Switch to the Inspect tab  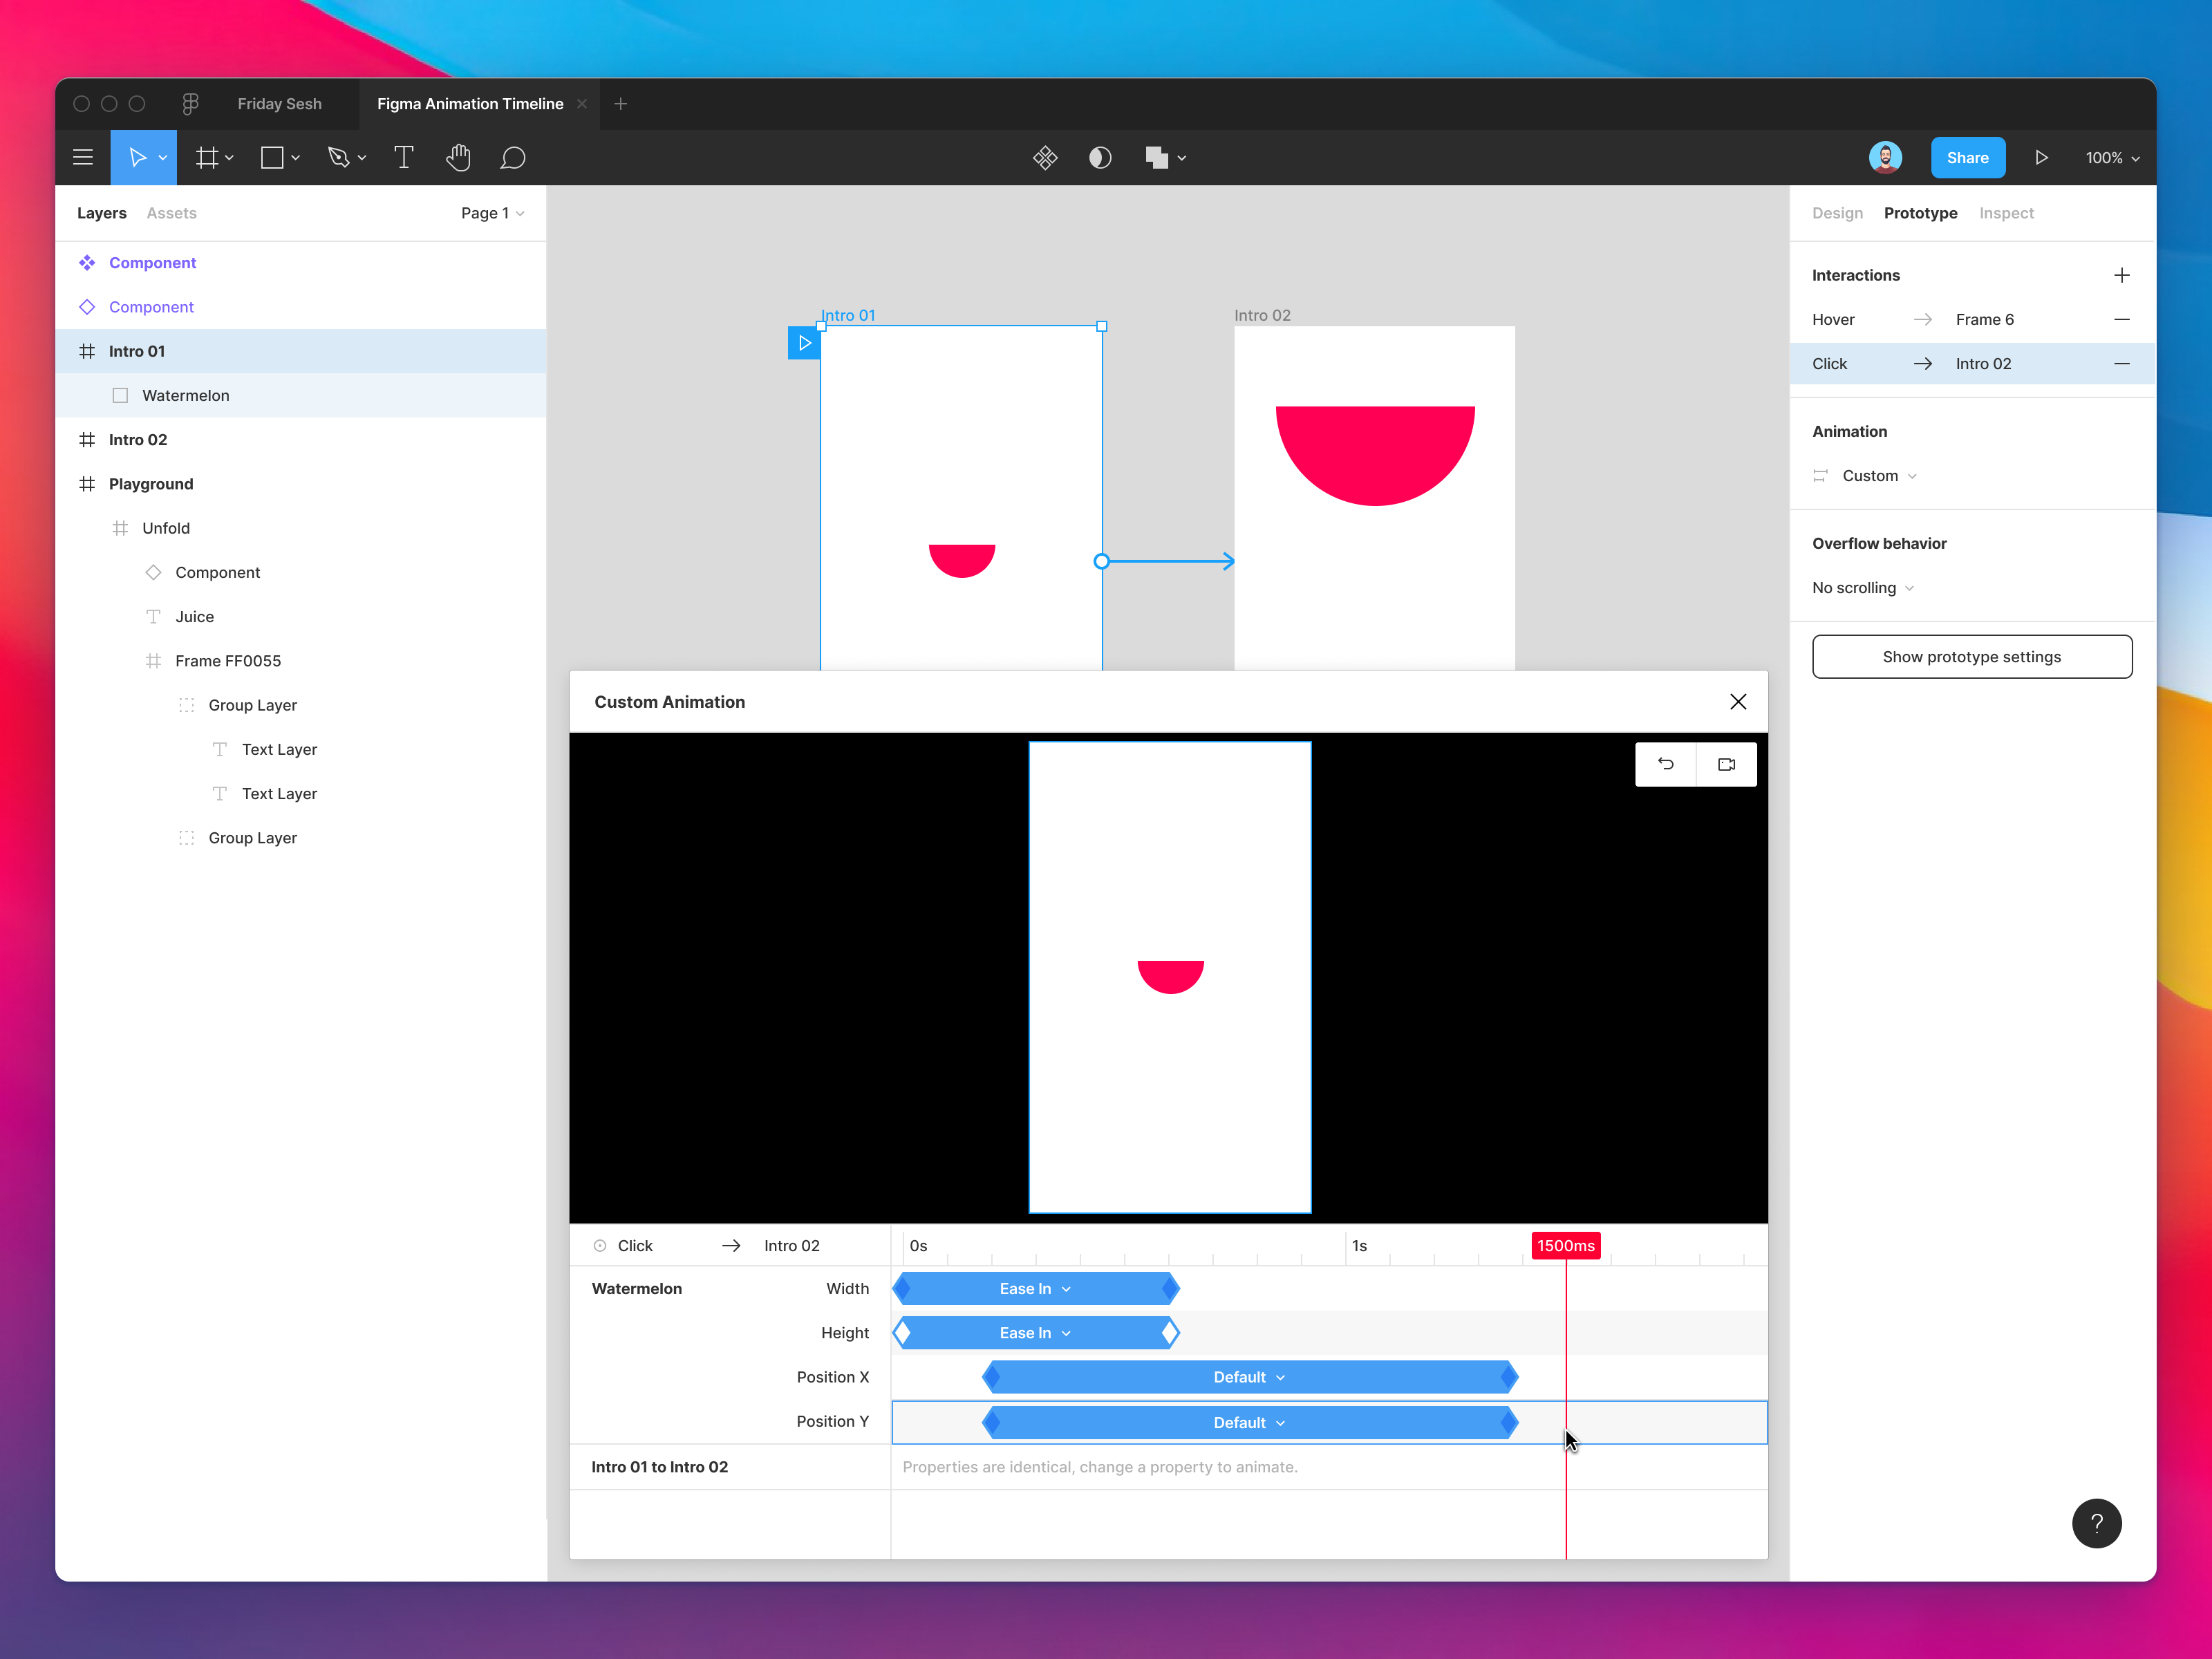[2007, 212]
